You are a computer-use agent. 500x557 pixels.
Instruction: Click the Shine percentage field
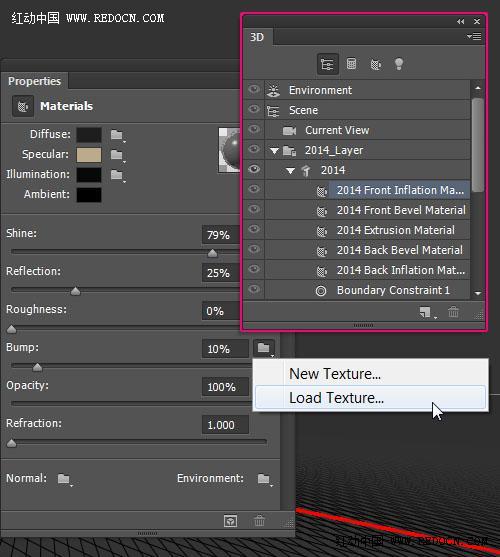click(221, 235)
